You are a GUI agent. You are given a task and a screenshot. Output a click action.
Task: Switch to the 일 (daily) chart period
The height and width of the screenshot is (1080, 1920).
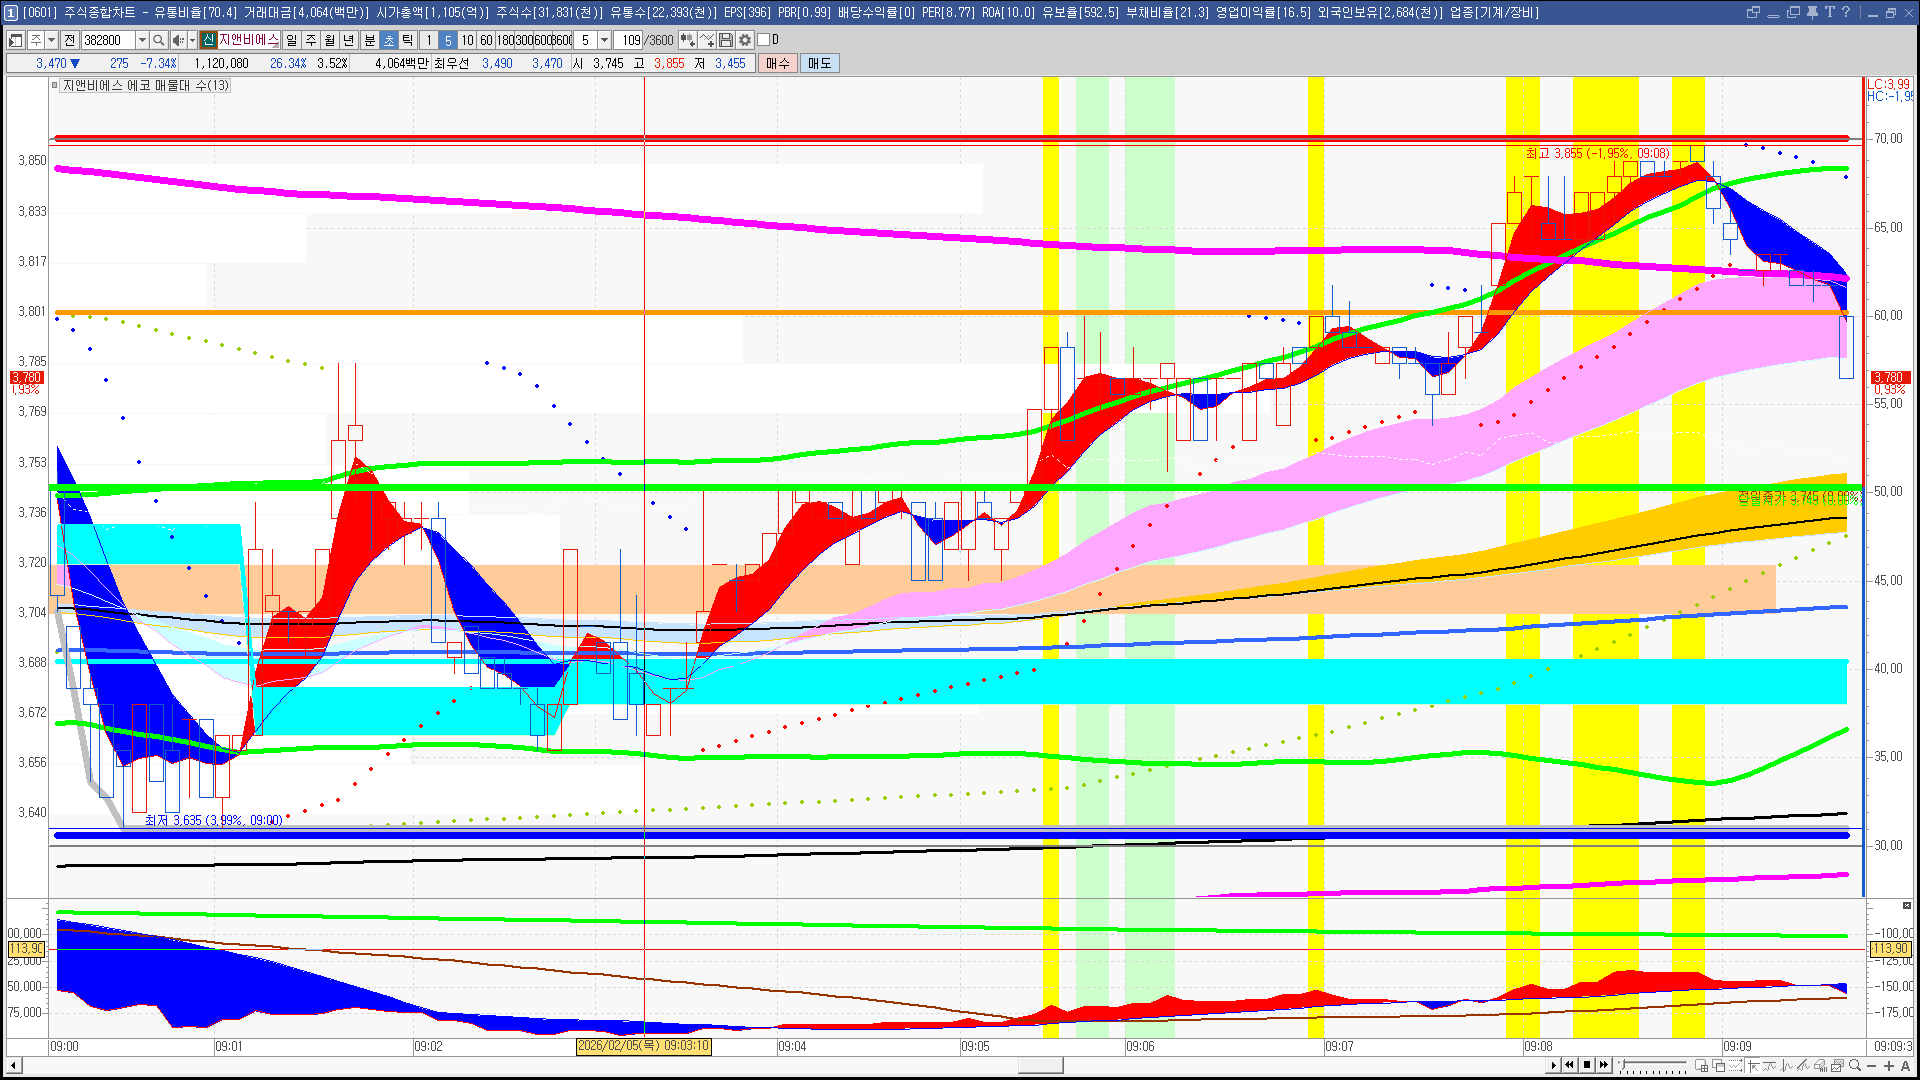tap(291, 40)
